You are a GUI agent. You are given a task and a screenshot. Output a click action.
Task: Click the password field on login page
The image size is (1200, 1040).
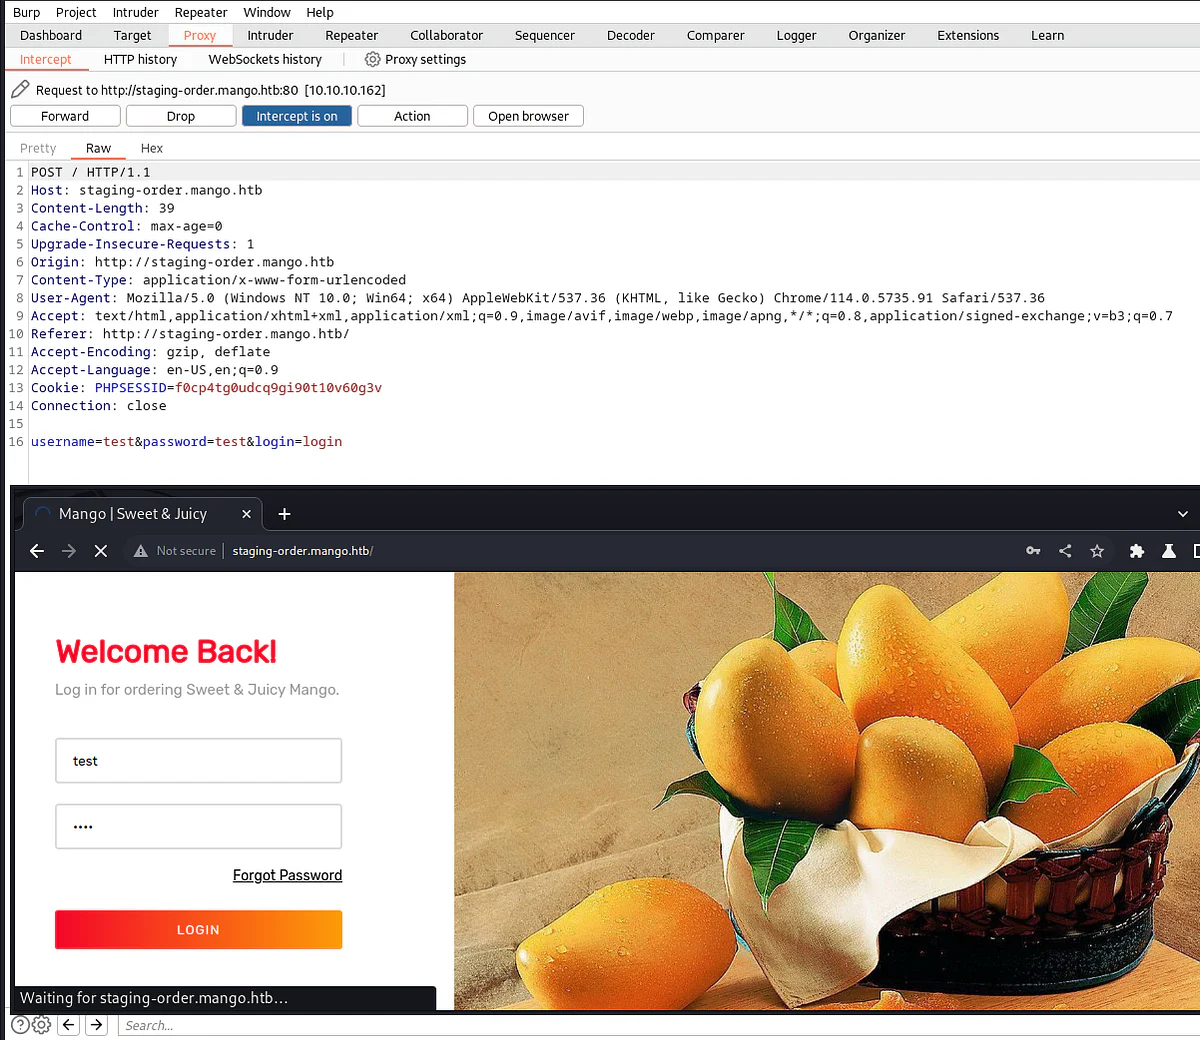click(198, 827)
